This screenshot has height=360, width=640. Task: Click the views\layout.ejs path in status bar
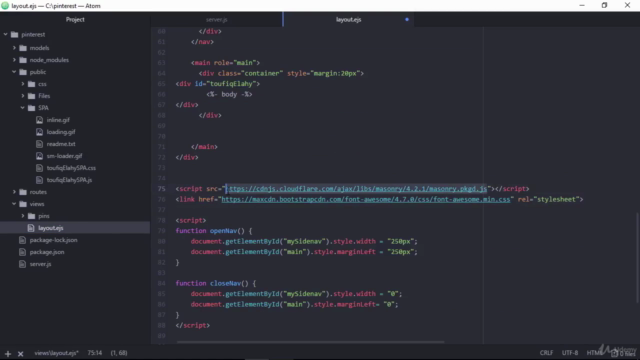56,353
